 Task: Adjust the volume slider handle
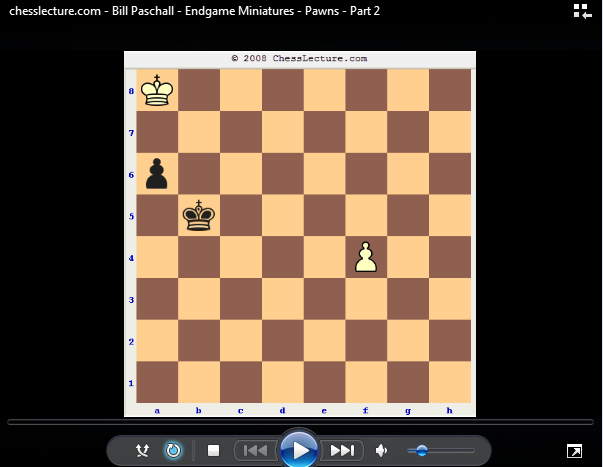421,450
